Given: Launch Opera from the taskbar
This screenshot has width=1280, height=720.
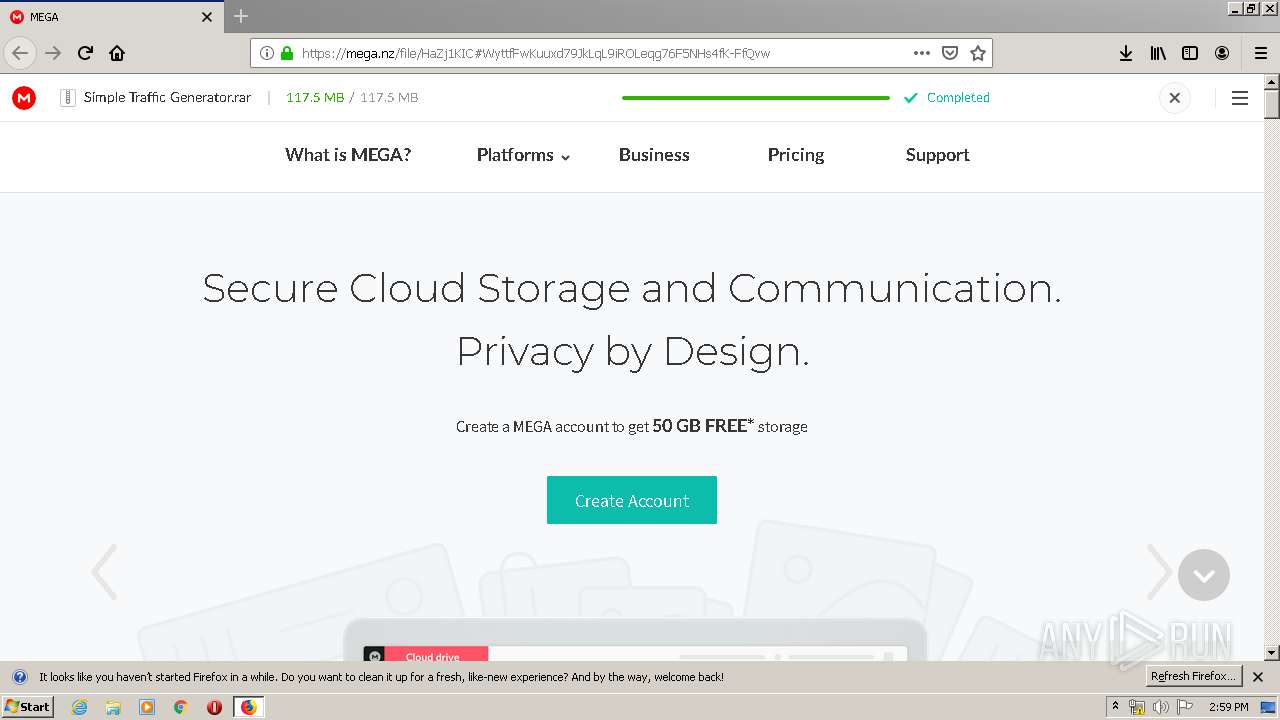Looking at the screenshot, I should pos(214,707).
